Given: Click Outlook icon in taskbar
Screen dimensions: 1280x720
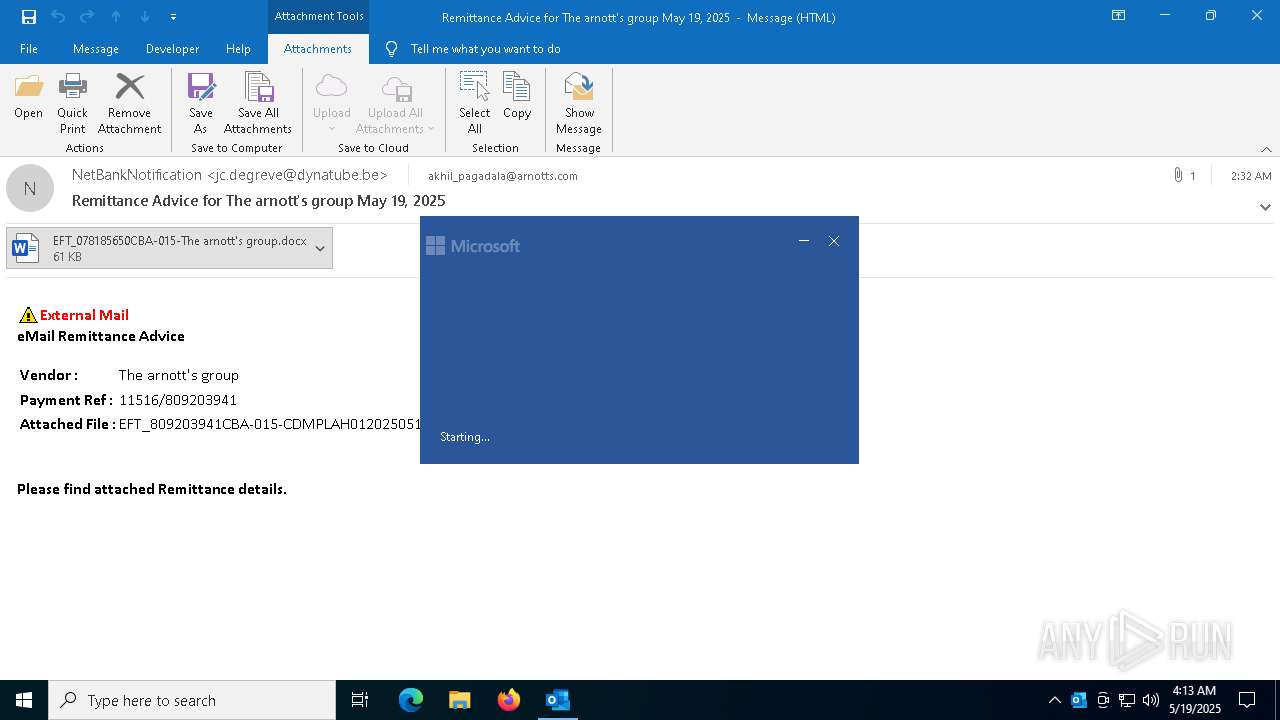Looking at the screenshot, I should tap(558, 700).
